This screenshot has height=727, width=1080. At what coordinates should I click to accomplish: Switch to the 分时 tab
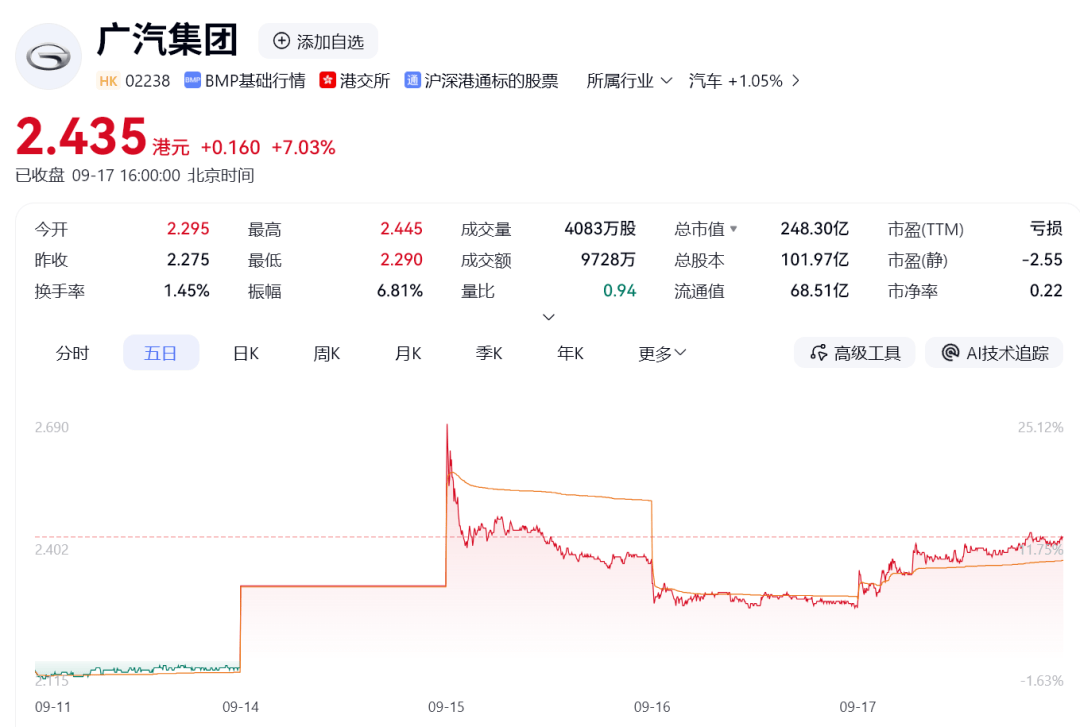click(x=72, y=353)
